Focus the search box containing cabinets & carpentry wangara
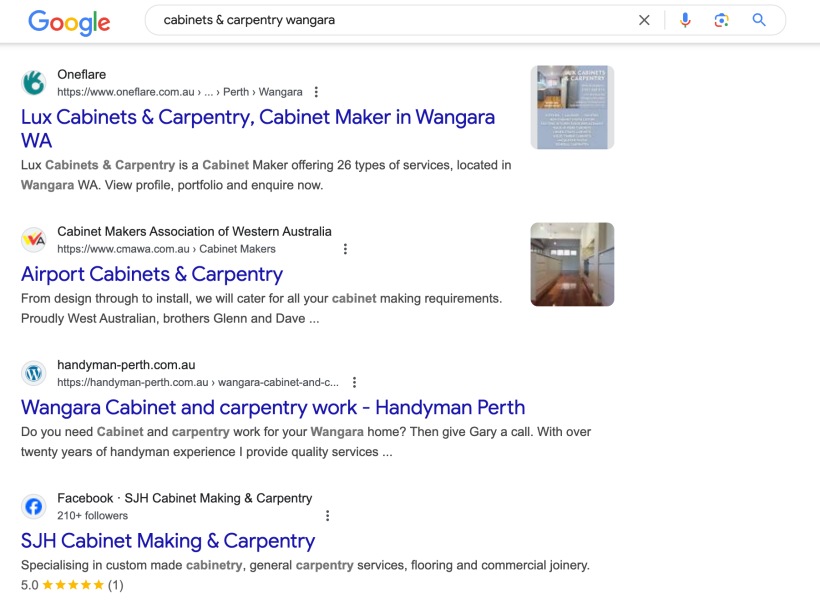The width and height of the screenshot is (820, 609). 387,20
